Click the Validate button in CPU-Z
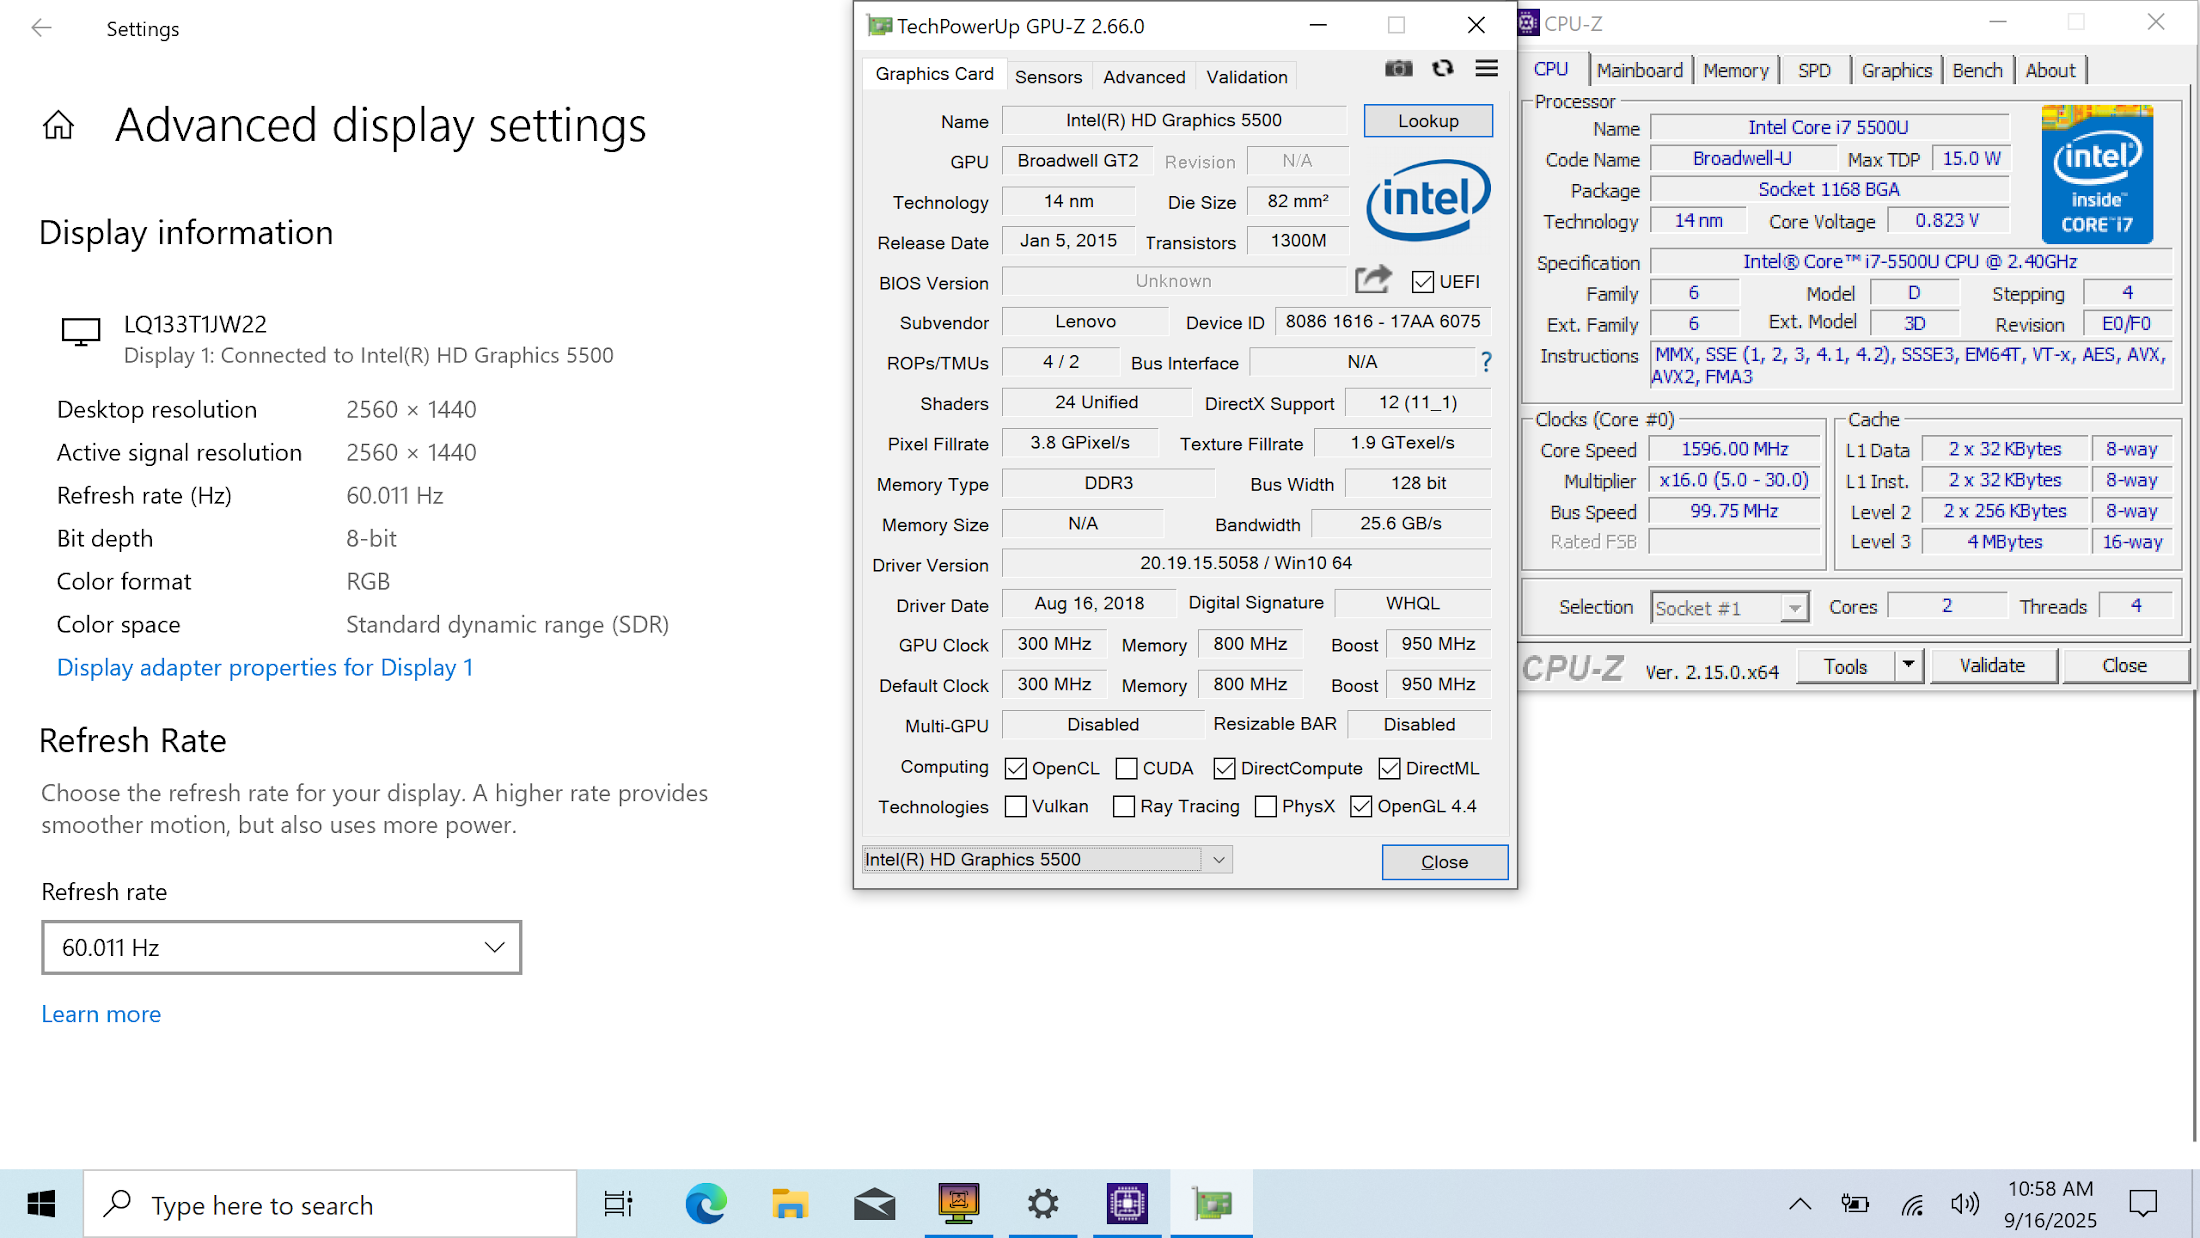 [1992, 665]
